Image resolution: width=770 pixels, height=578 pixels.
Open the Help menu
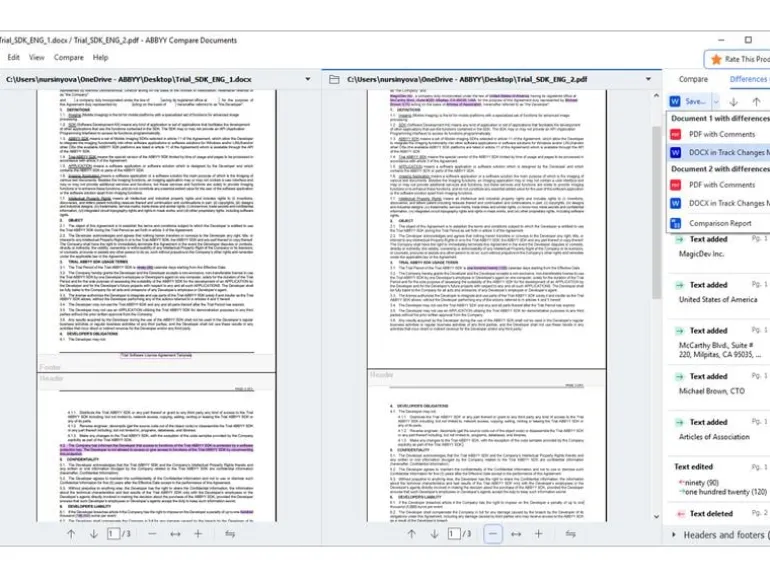[x=101, y=57]
